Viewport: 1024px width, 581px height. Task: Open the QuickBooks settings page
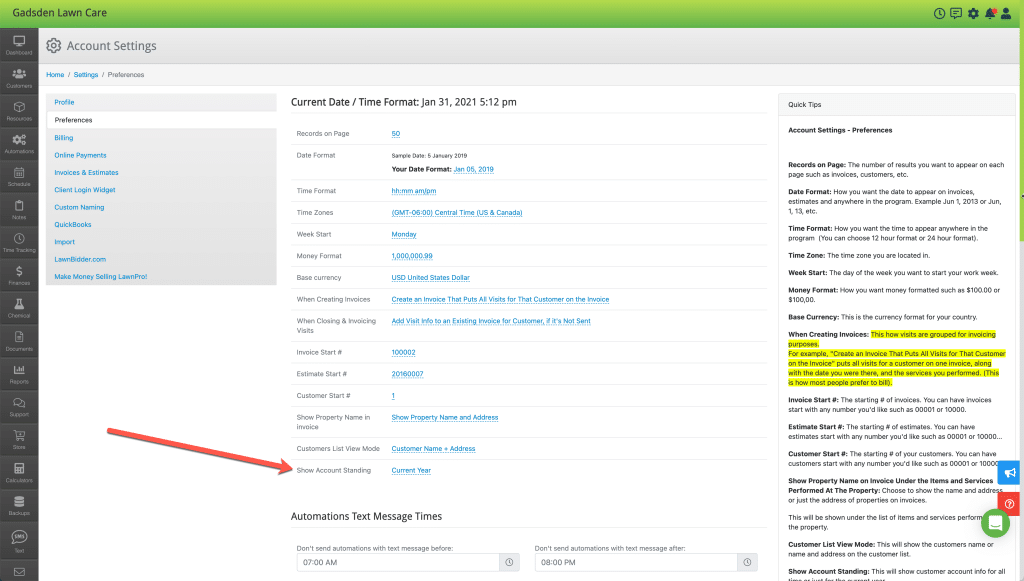(x=73, y=225)
